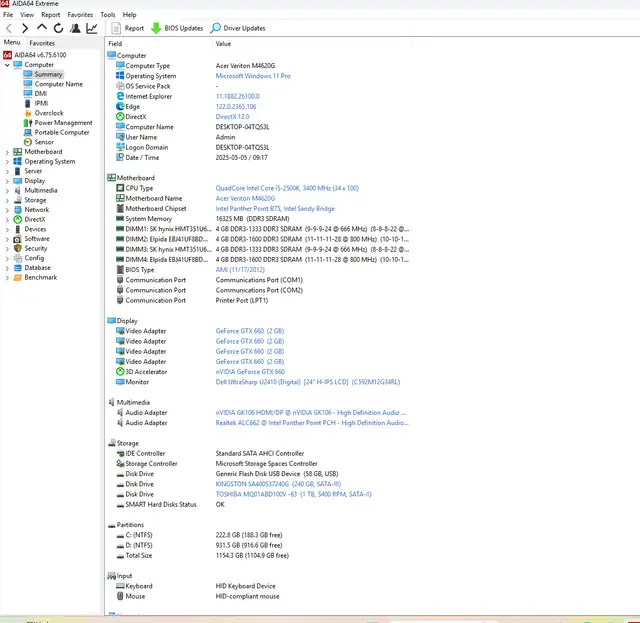Click the Operating System Windows icon in list

pos(120,76)
